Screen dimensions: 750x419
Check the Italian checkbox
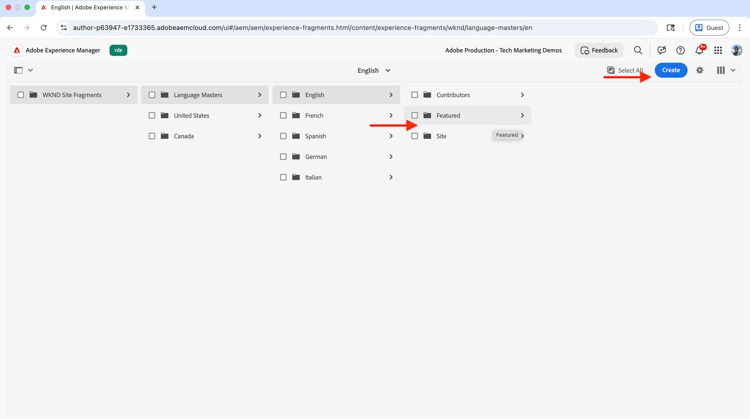coord(283,177)
